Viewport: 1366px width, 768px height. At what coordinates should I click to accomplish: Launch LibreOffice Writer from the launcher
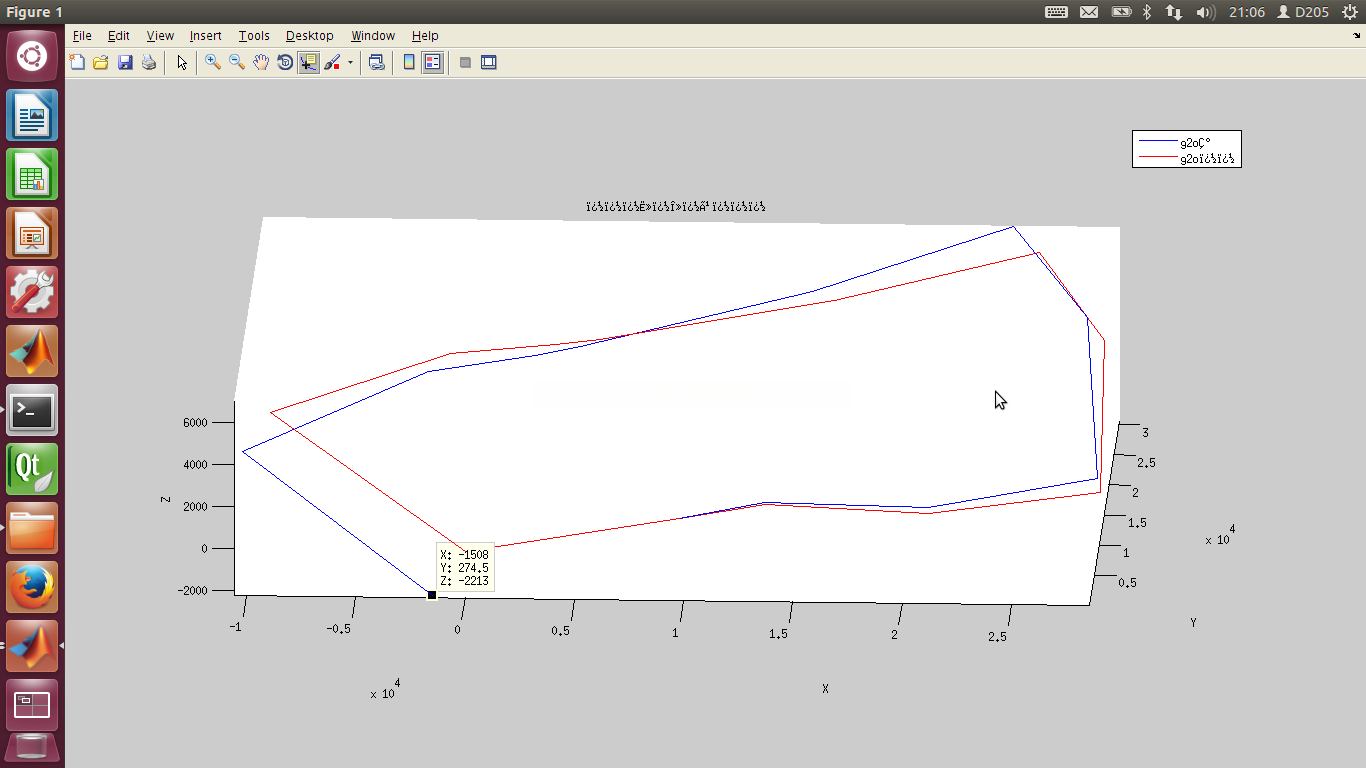coord(32,115)
